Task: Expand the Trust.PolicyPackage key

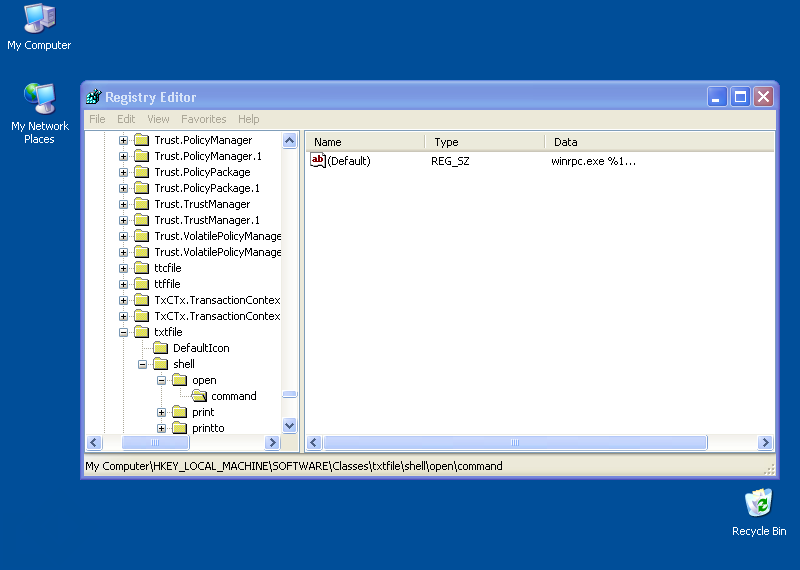Action: click(123, 172)
